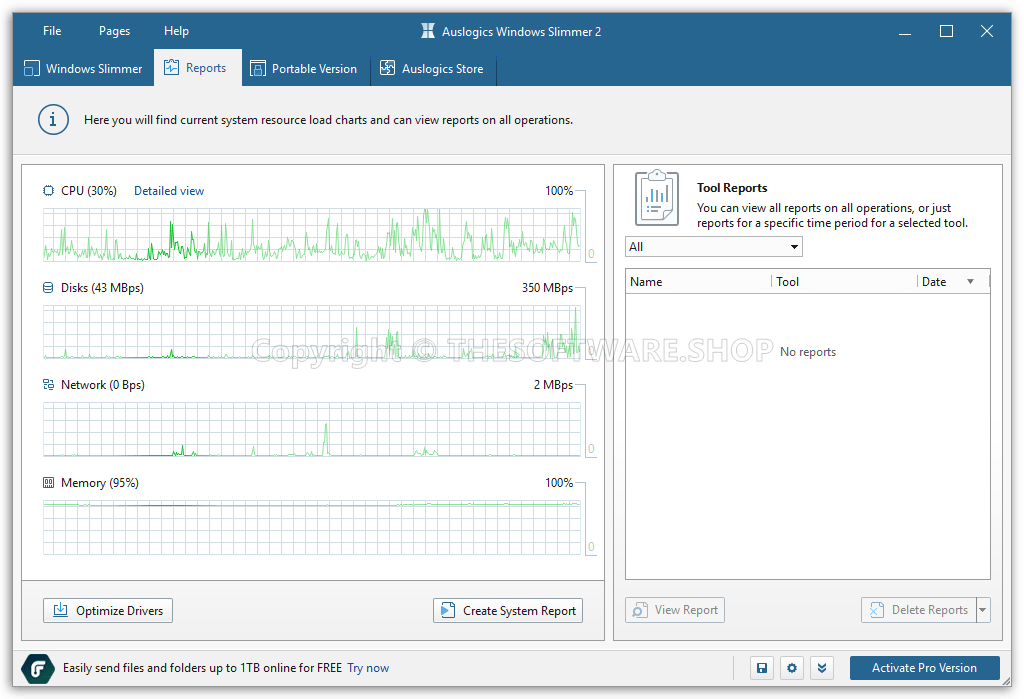Click the "CPU (30%)" label
Image resolution: width=1024 pixels, height=699 pixels.
click(x=89, y=191)
